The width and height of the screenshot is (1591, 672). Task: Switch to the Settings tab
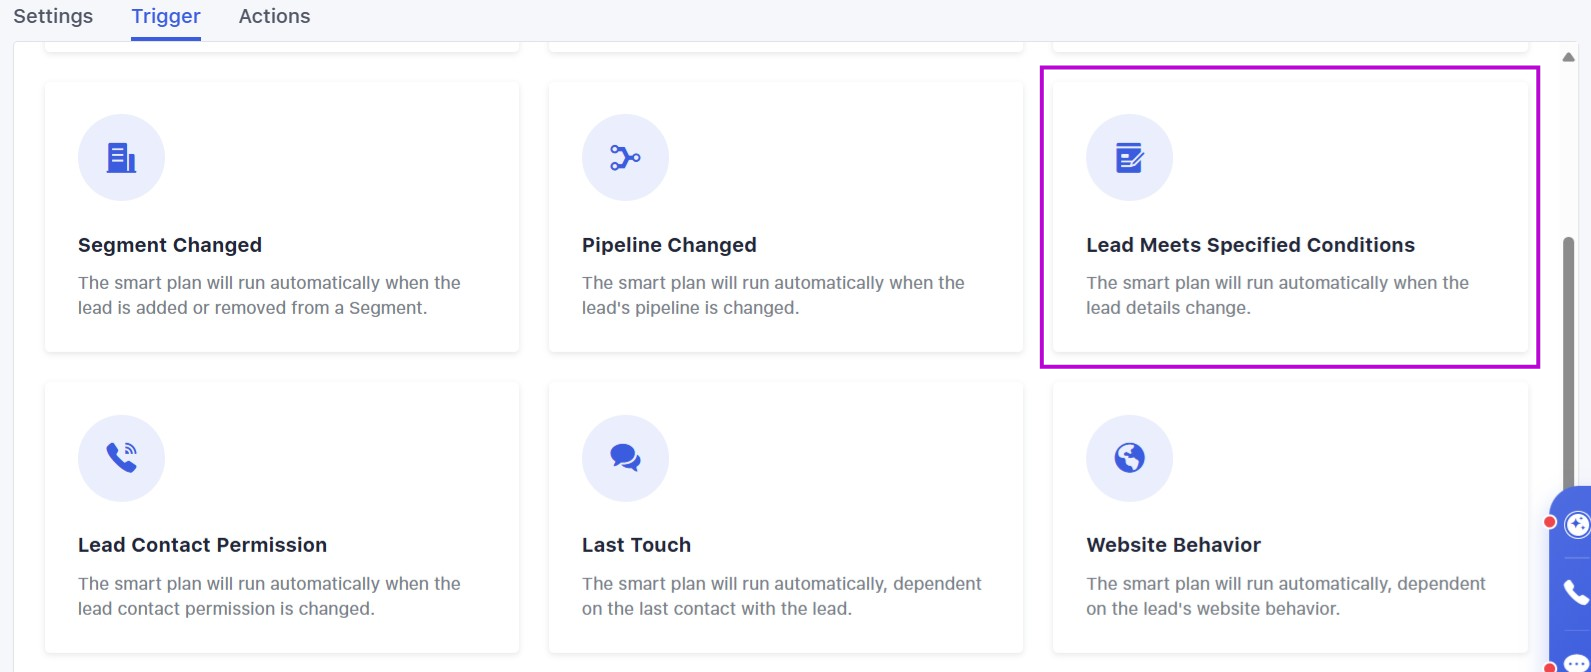(53, 16)
